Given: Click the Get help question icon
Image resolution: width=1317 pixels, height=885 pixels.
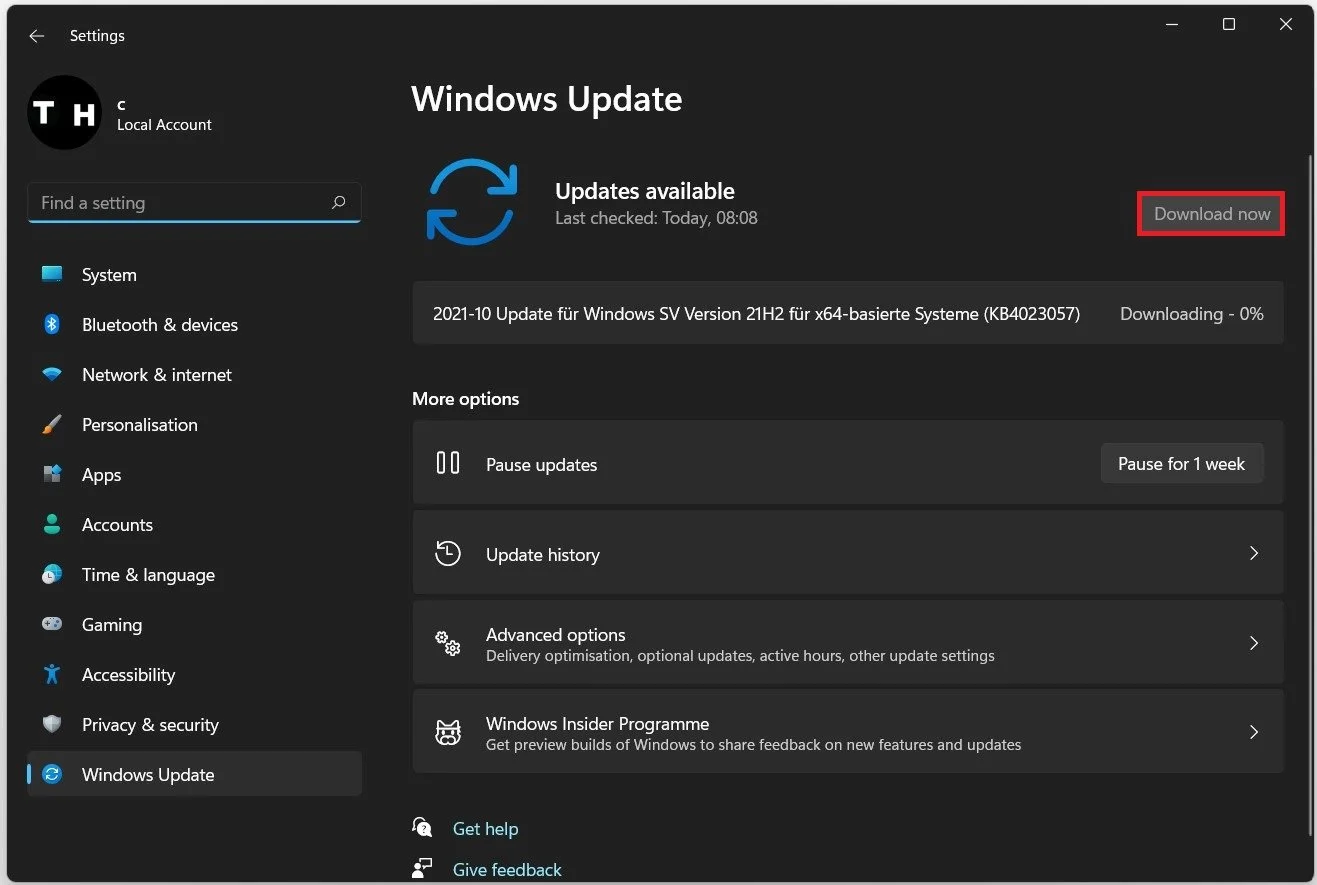Looking at the screenshot, I should pos(422,828).
